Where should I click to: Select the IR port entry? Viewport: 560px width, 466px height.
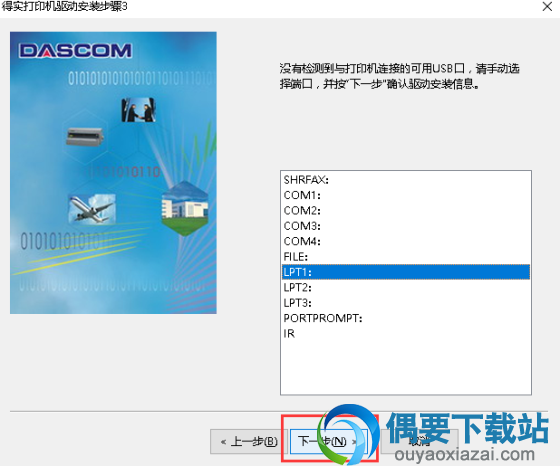pos(406,333)
